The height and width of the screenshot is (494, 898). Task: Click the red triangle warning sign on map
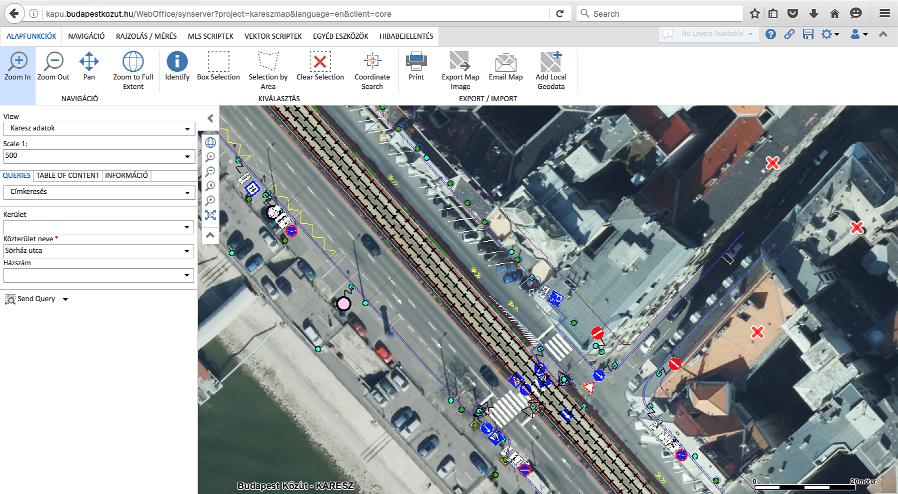click(588, 388)
